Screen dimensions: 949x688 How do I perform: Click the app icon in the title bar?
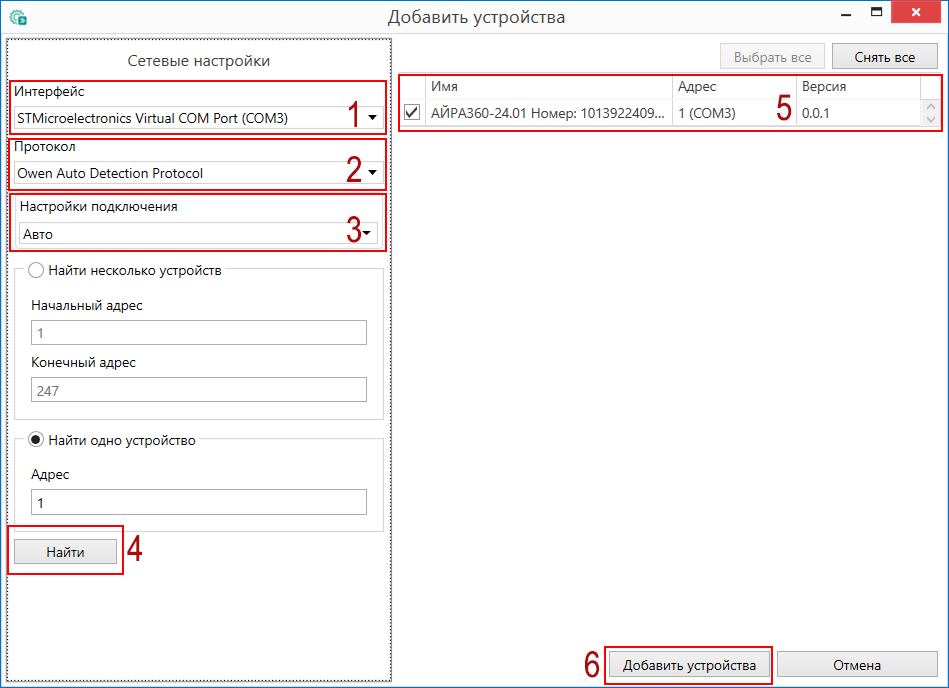[17, 17]
